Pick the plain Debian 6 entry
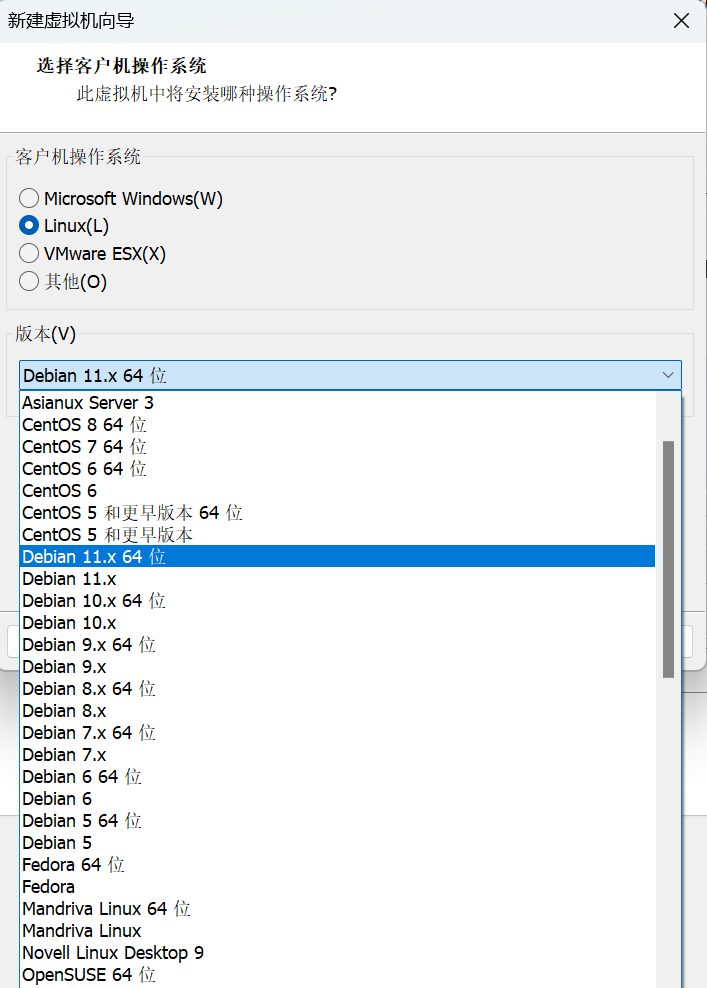 click(338, 799)
